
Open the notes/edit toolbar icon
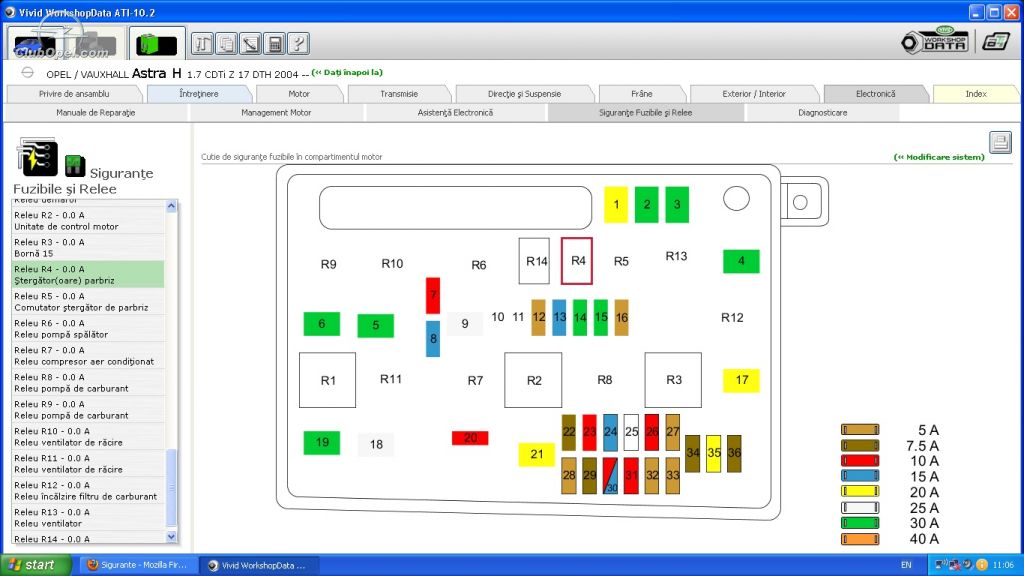tap(251, 44)
